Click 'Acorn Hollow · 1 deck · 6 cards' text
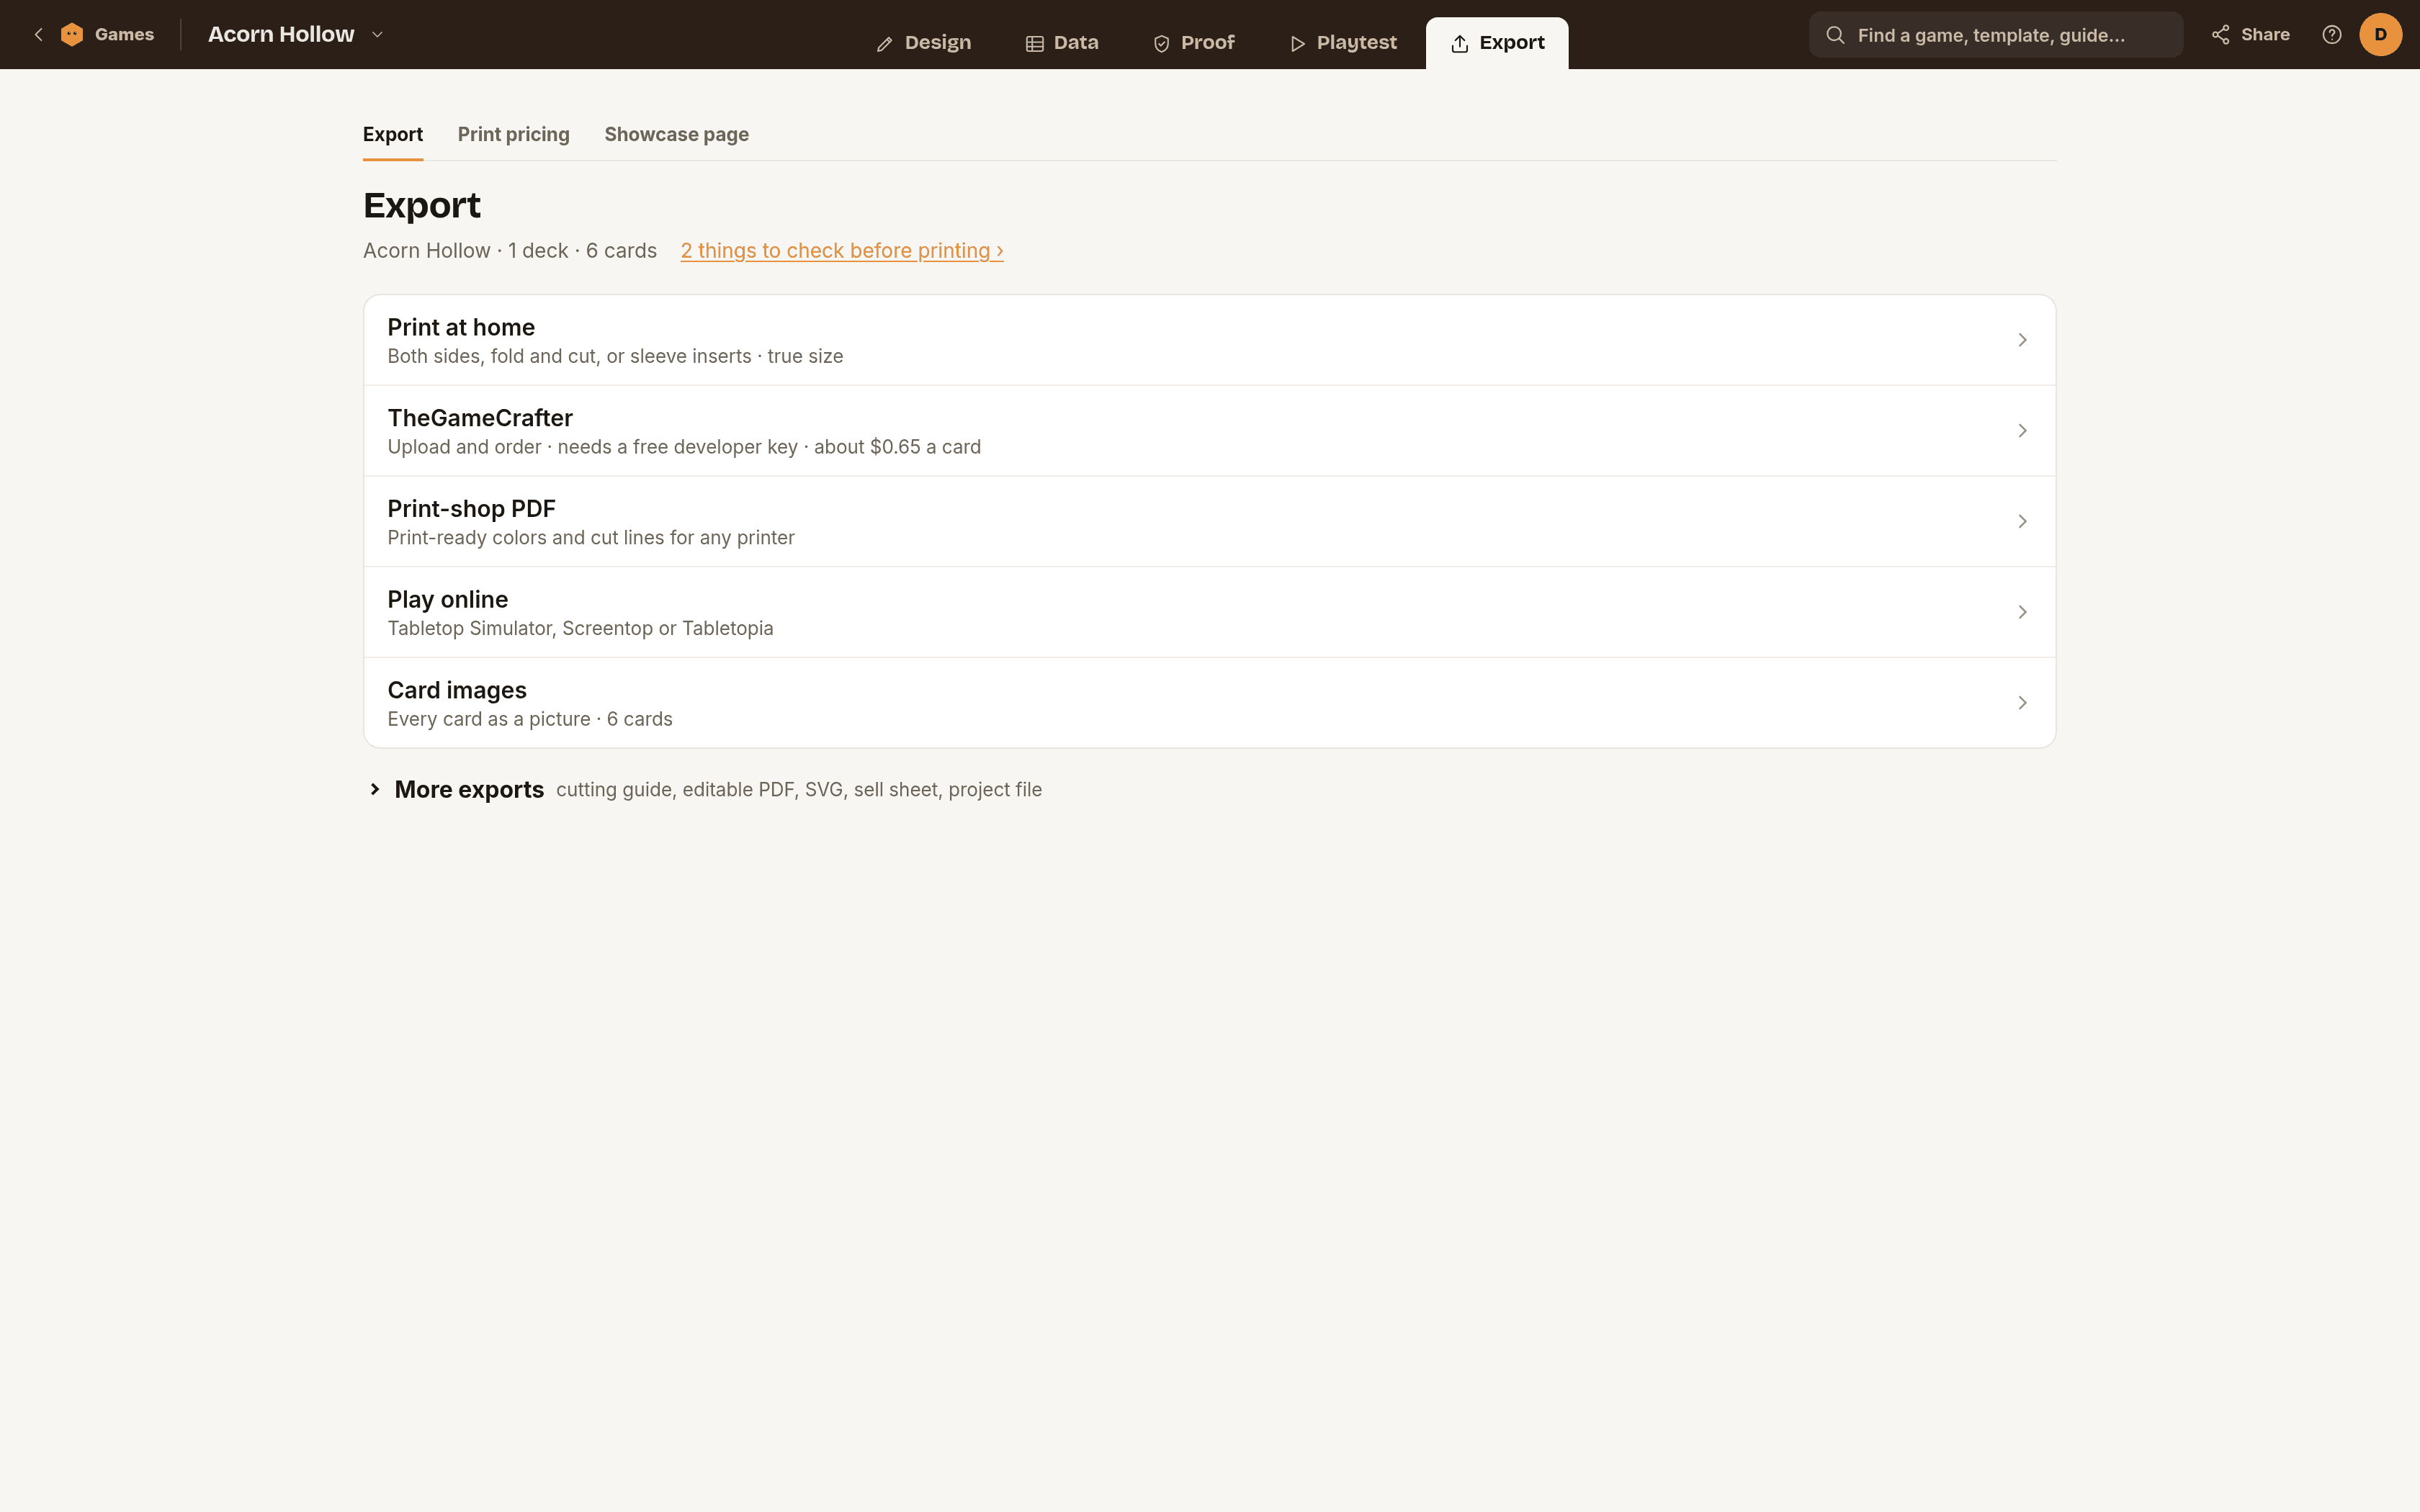This screenshot has width=2420, height=1512. [509, 251]
